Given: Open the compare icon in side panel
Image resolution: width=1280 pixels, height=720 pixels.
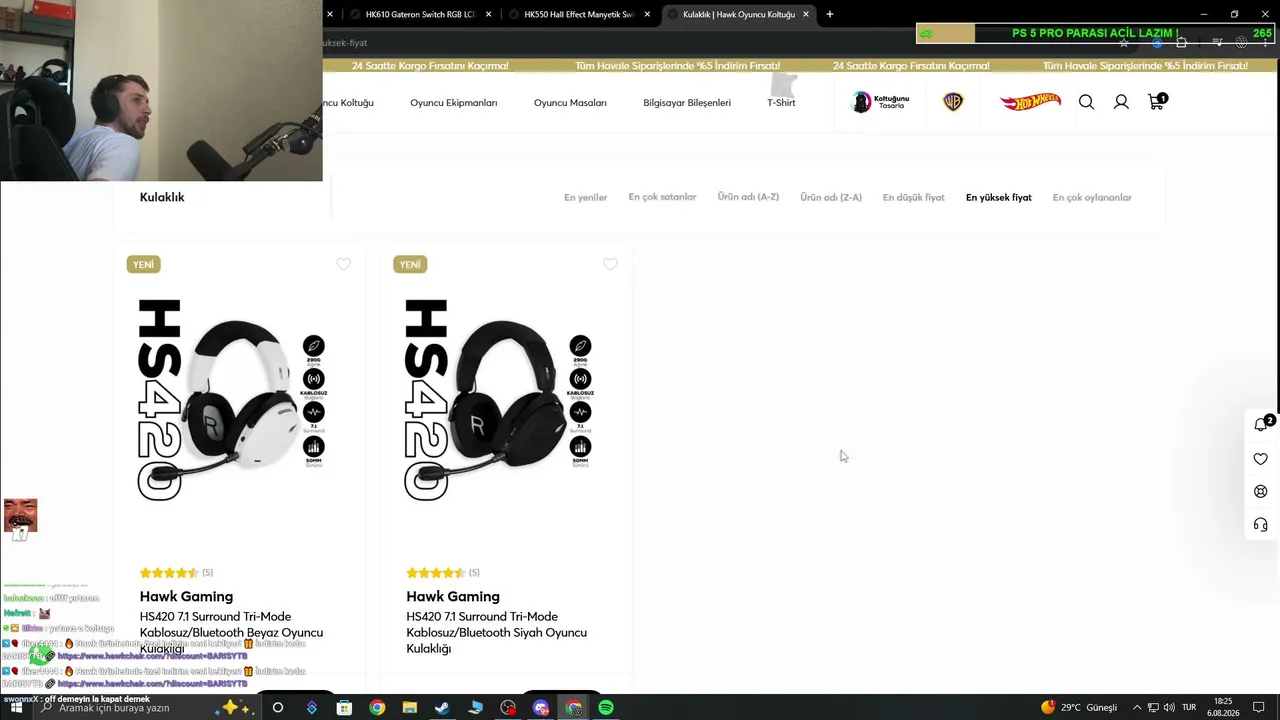Looking at the screenshot, I should point(1261,492).
